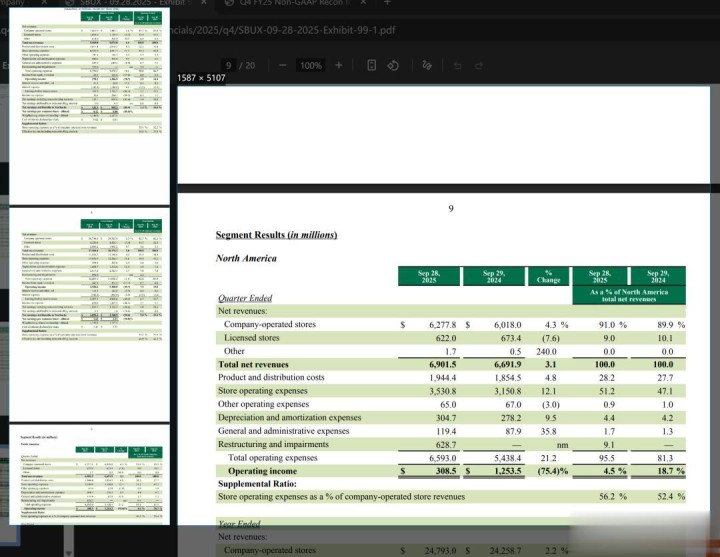
Task: Toggle the fit to page icon
Action: pos(372,66)
